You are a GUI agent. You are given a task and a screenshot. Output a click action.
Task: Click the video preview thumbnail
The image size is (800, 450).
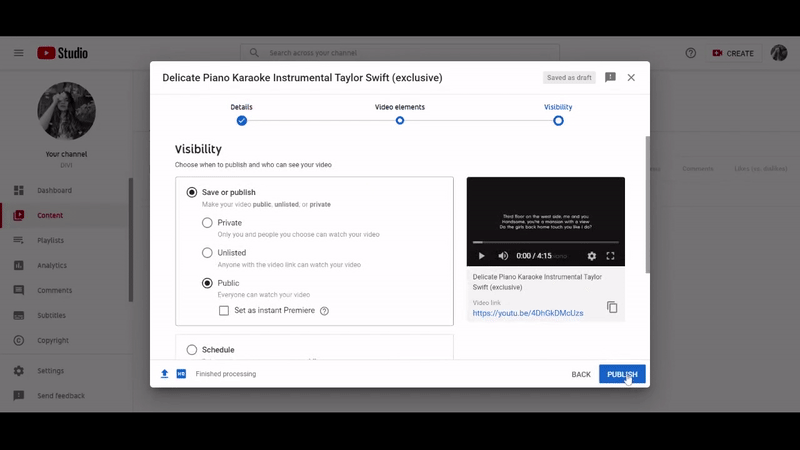[x=545, y=221]
